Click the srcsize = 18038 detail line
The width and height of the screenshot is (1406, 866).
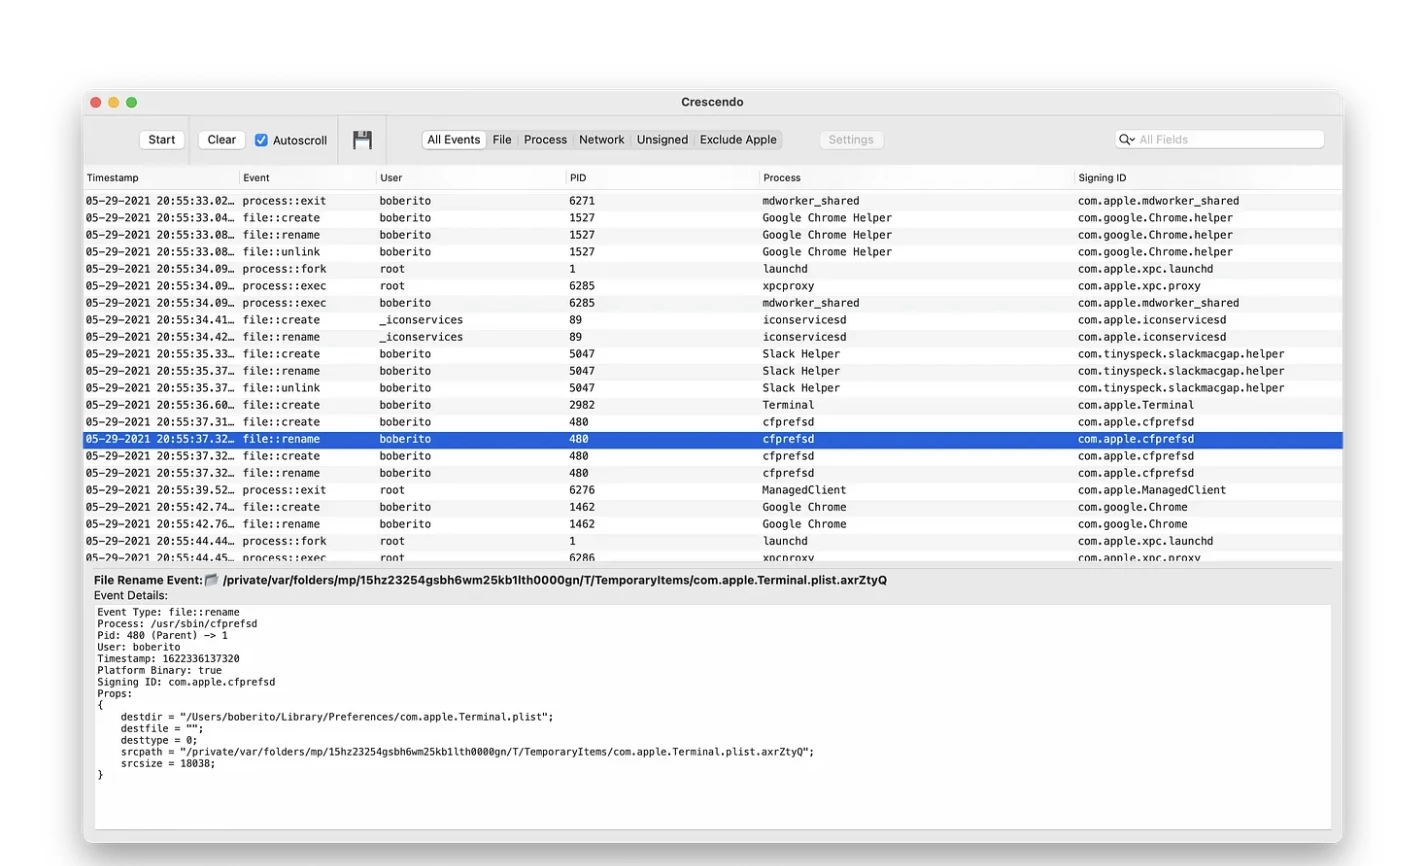click(168, 764)
